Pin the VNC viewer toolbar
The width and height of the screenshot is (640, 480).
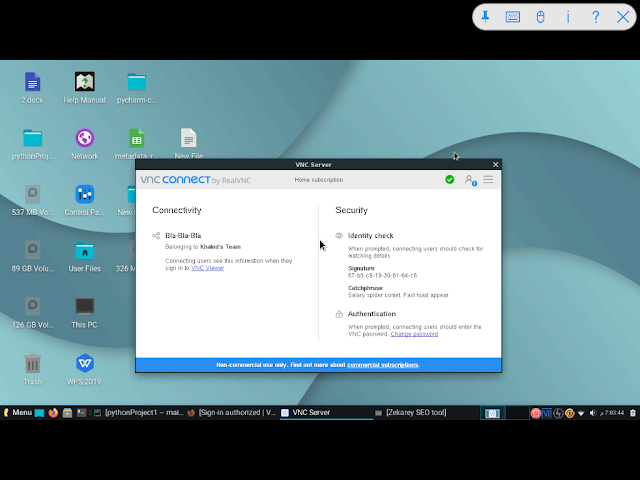(x=485, y=17)
